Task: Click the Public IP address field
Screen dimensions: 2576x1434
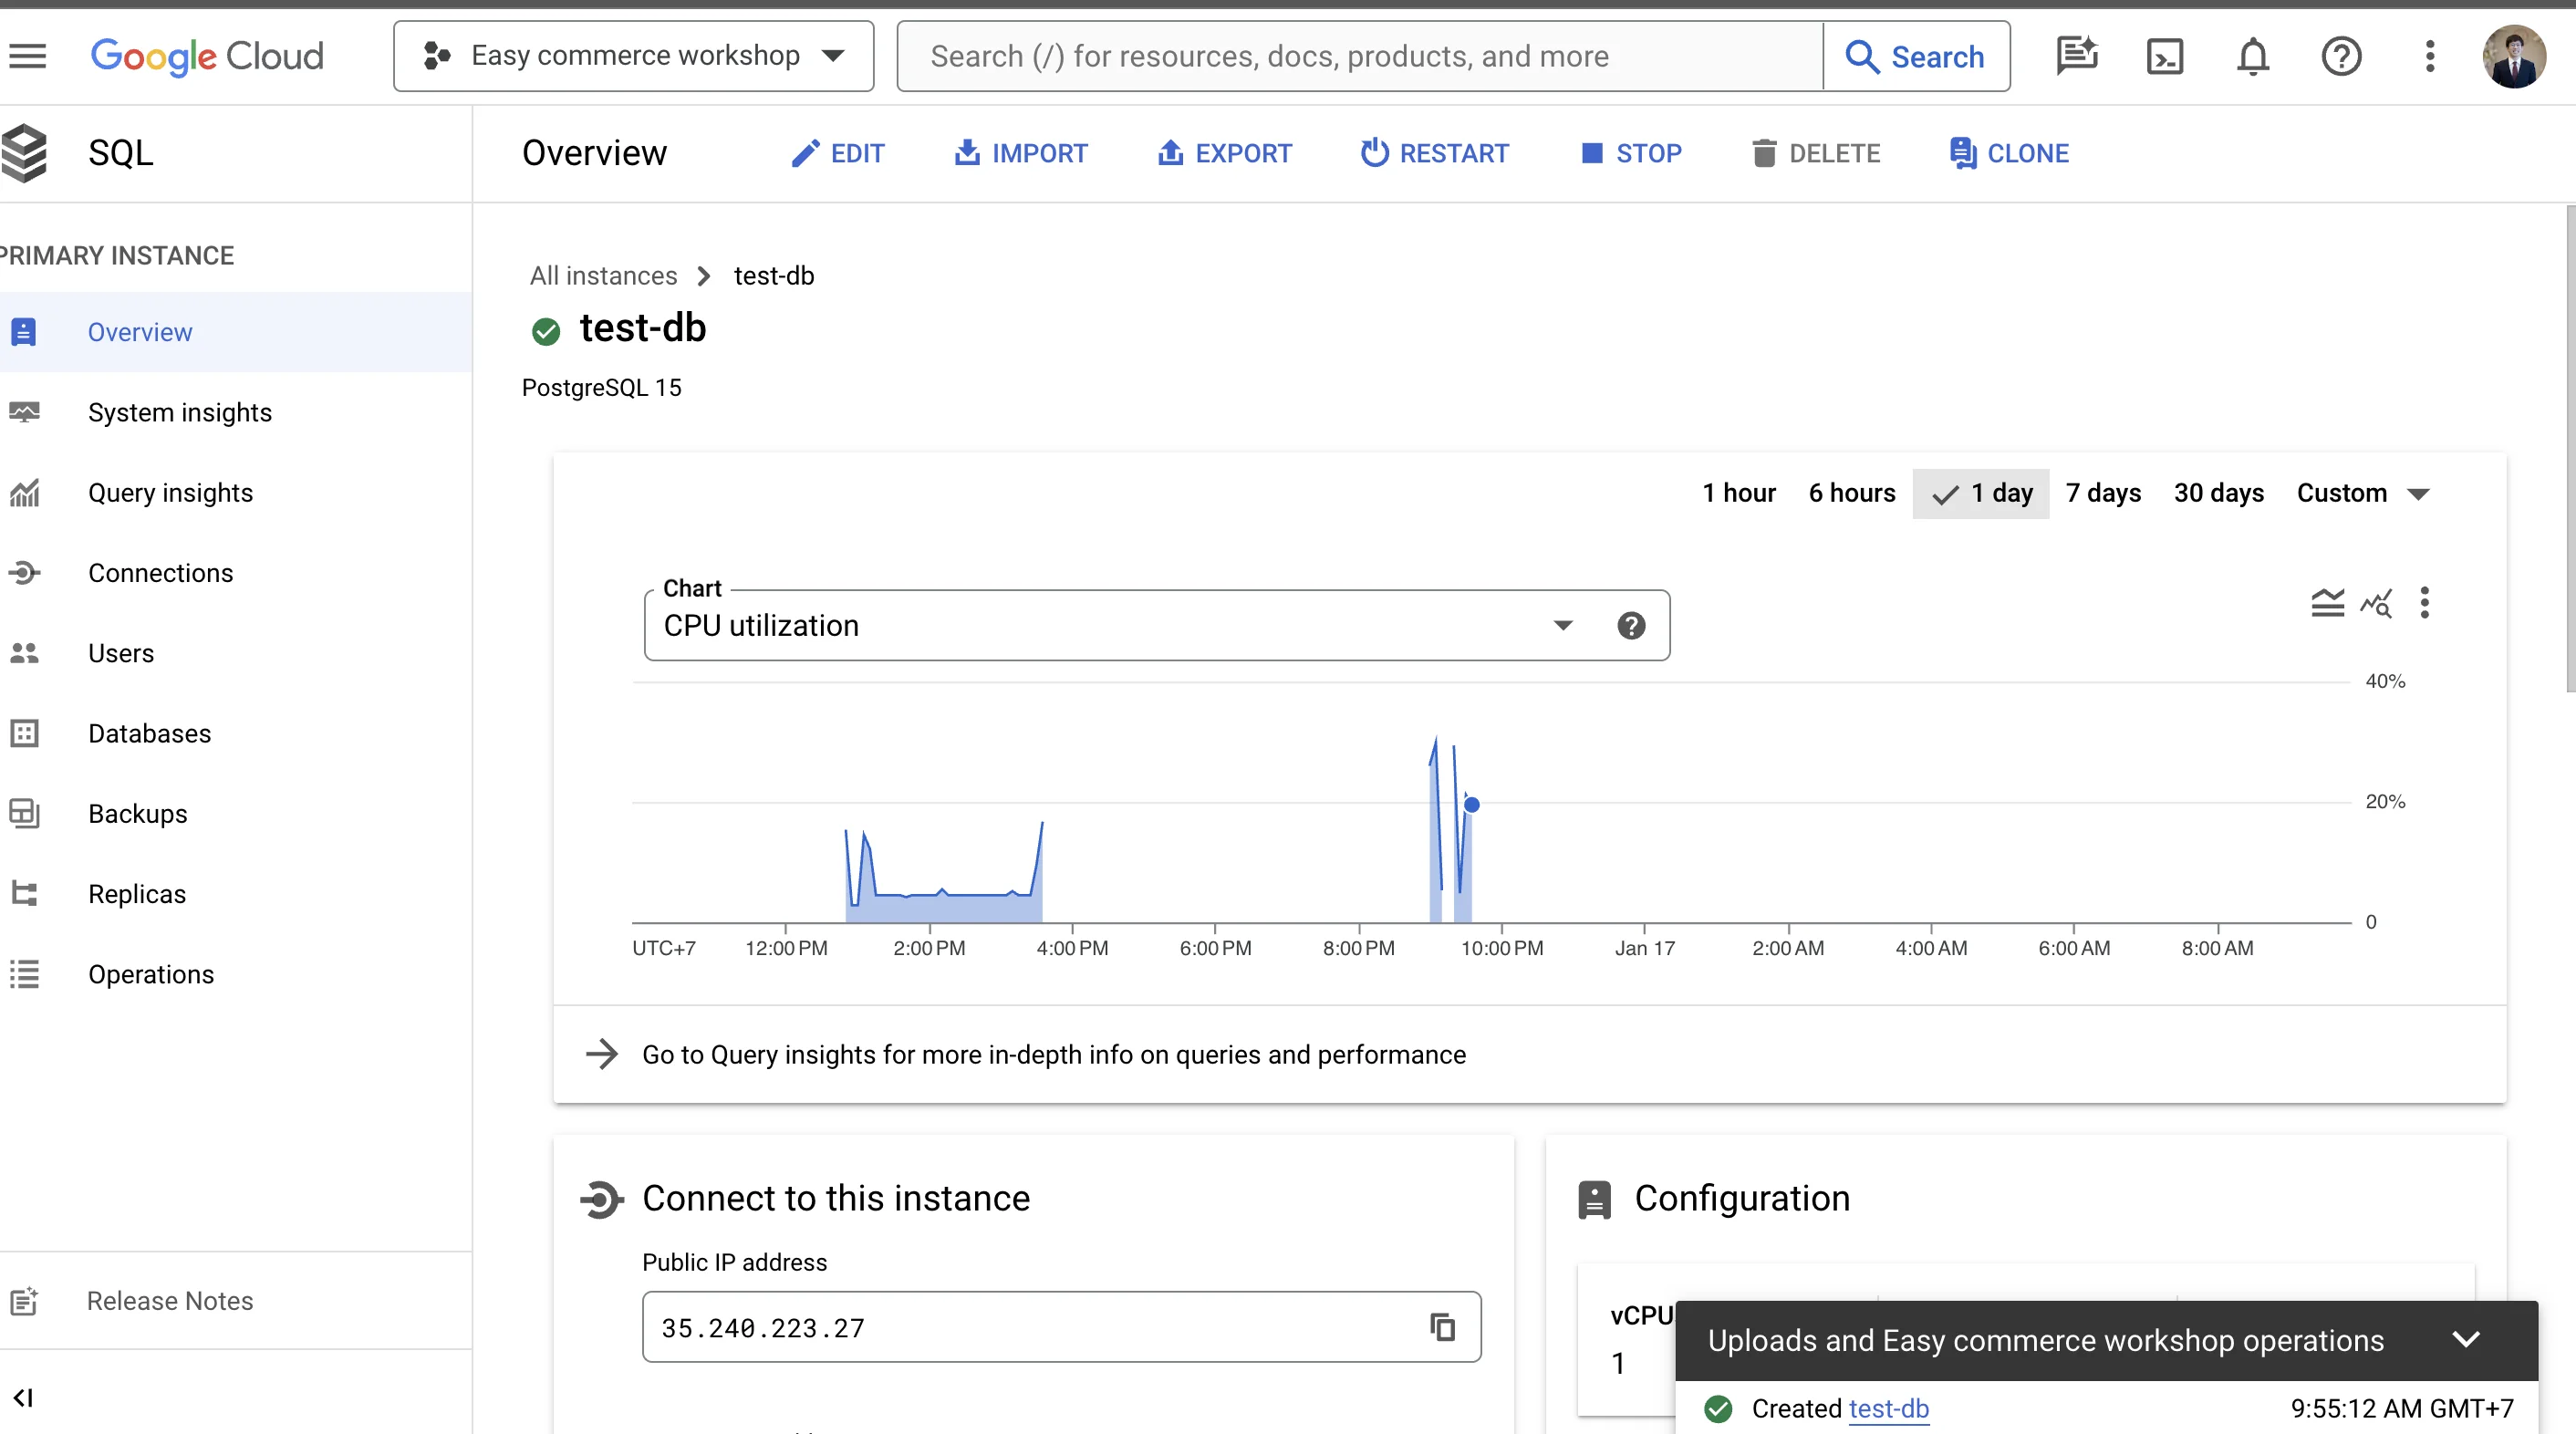Action: click(1061, 1327)
